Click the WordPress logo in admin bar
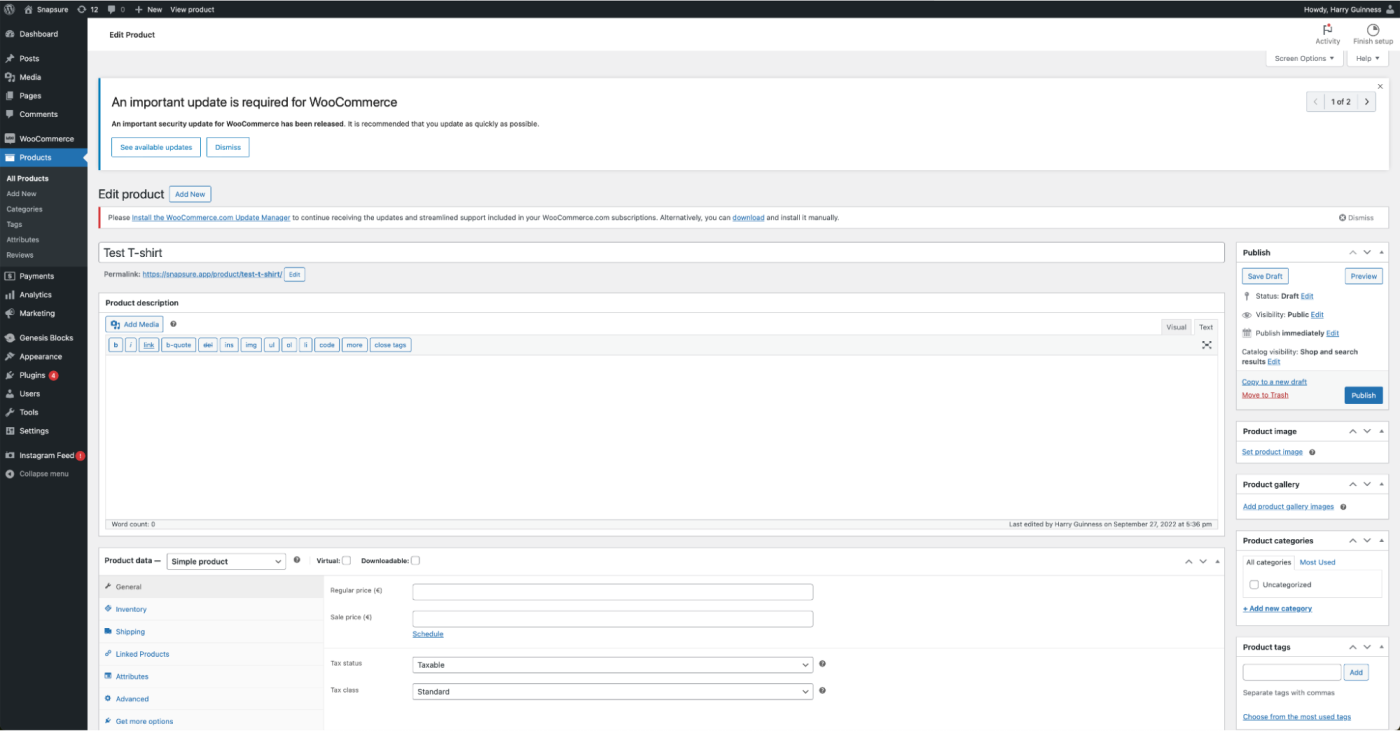Screen dimensions: 1400x731 (x=9, y=9)
